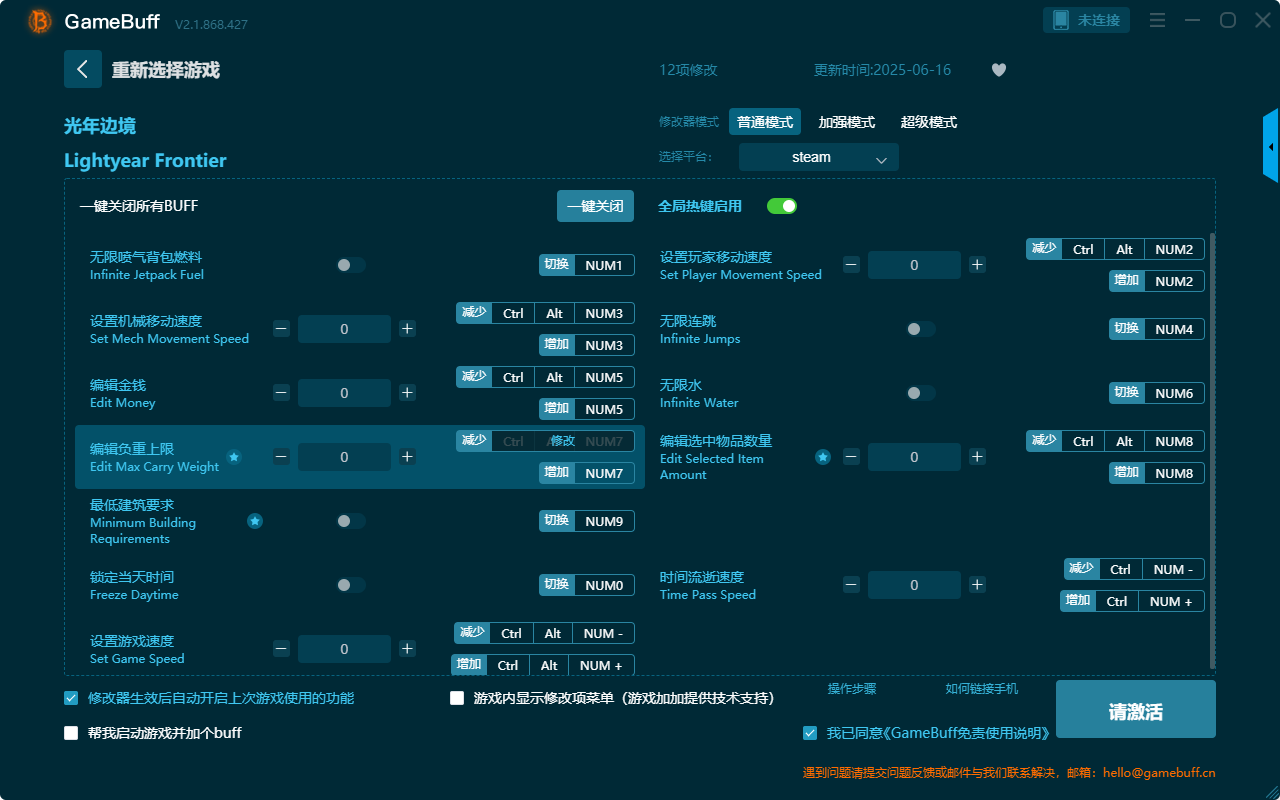Click NUM9 hotkey for Minimum Building Requirements
Screen dimensions: 1280x800
tap(587, 521)
